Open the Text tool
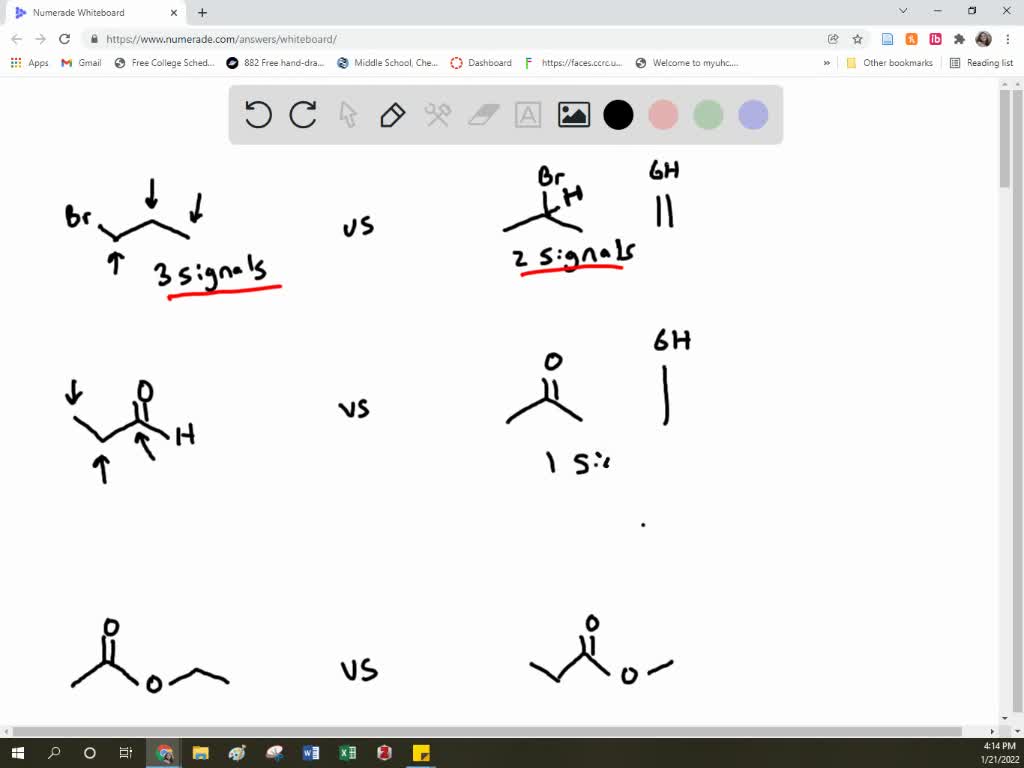Image resolution: width=1024 pixels, height=768 pixels. click(x=526, y=114)
